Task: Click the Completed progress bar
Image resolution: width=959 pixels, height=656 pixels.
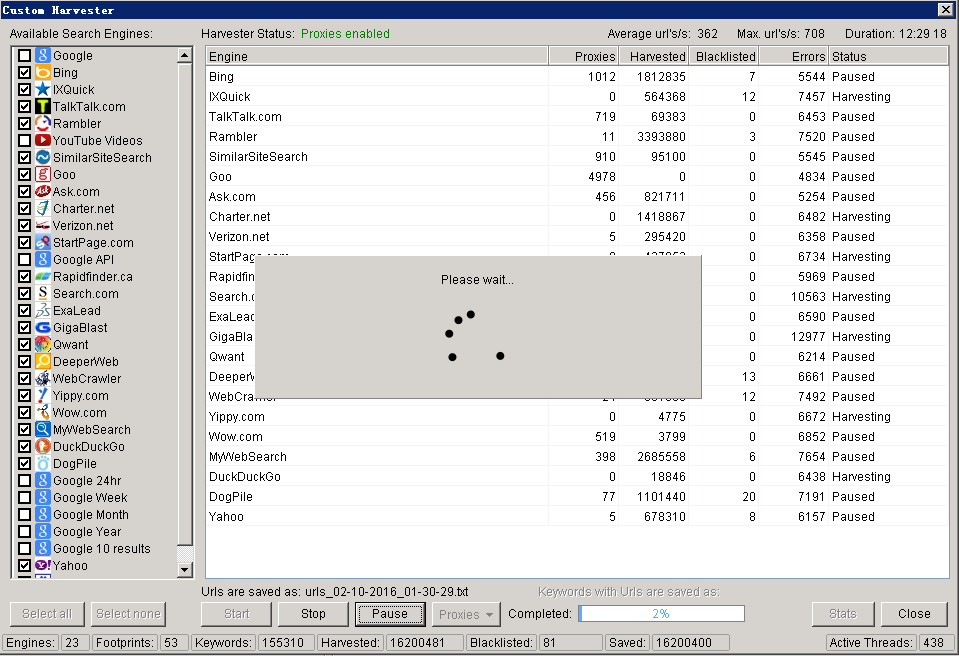Action: 661,614
